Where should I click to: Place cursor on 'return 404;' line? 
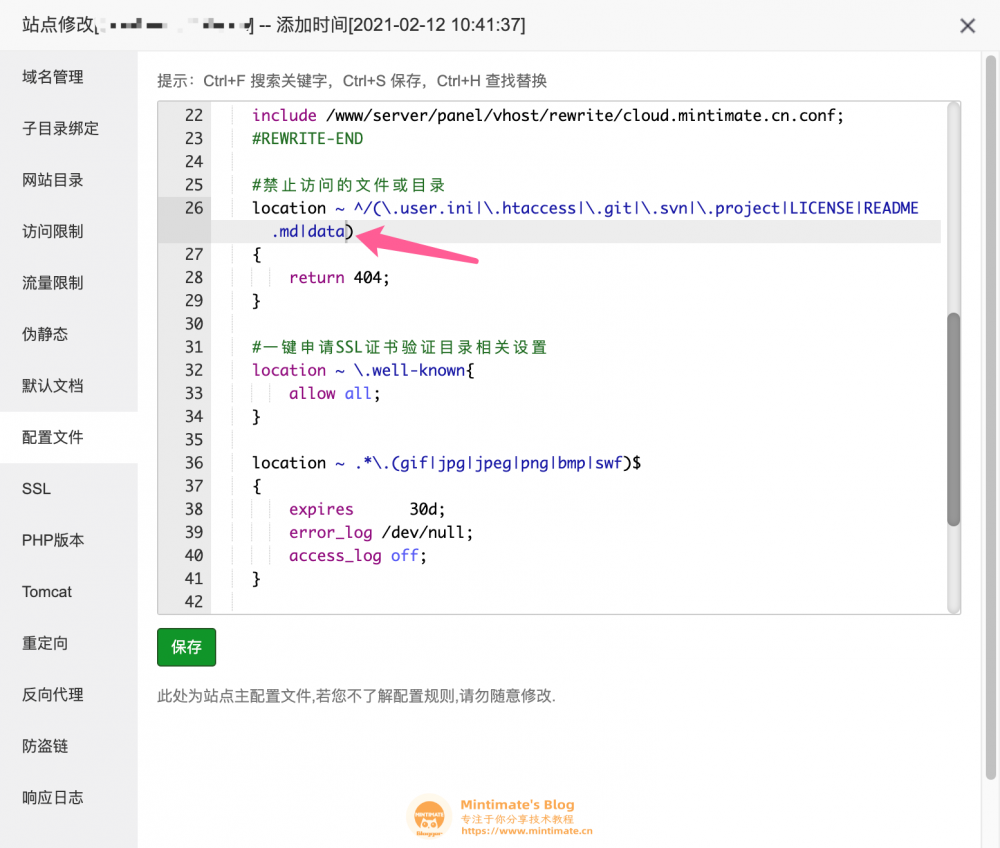pyautogui.click(x=340, y=277)
